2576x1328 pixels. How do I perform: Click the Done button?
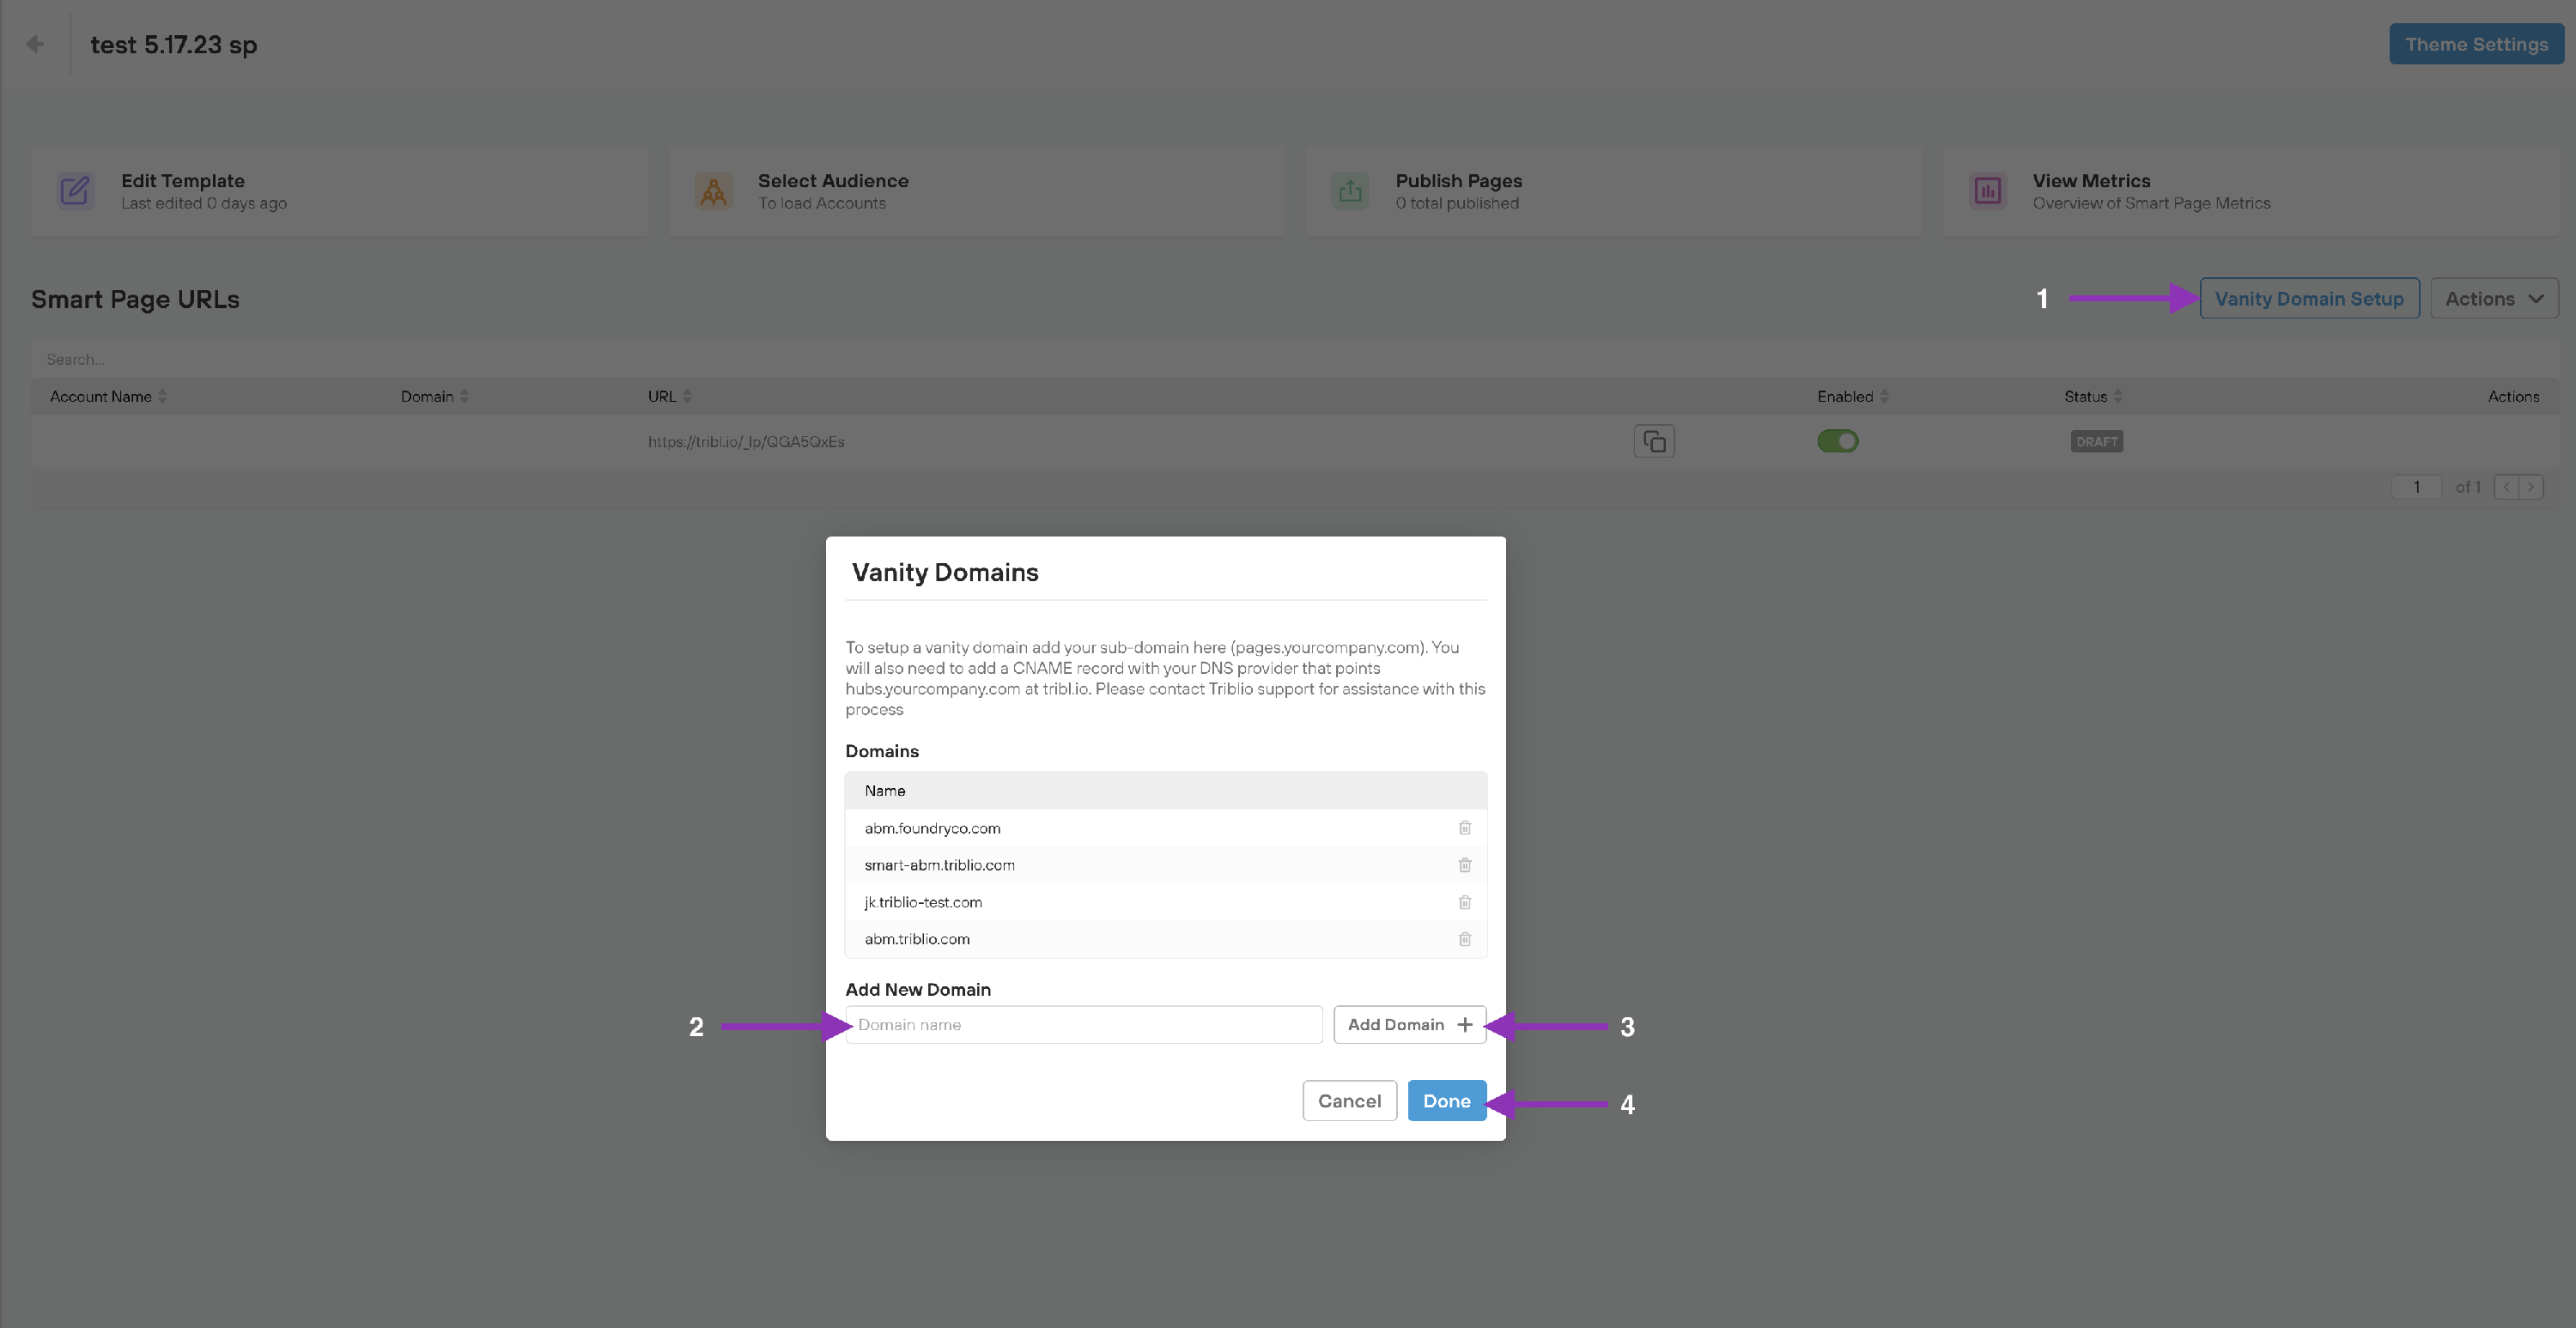pyautogui.click(x=1446, y=1101)
